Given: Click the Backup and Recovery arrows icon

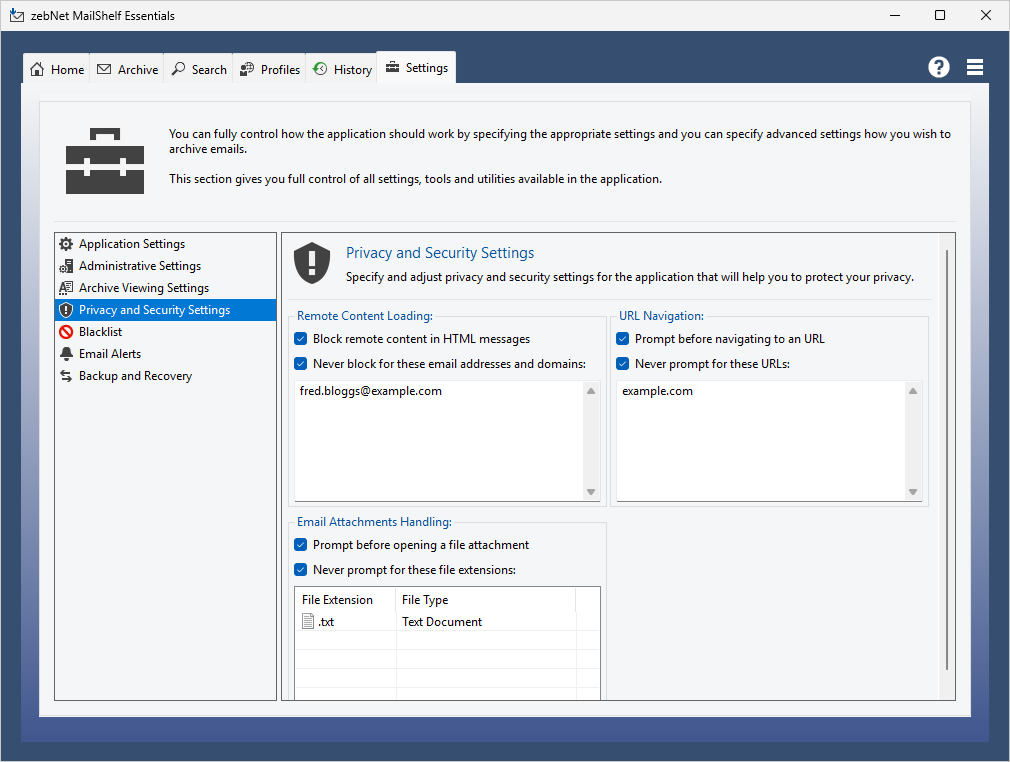Looking at the screenshot, I should [x=66, y=376].
